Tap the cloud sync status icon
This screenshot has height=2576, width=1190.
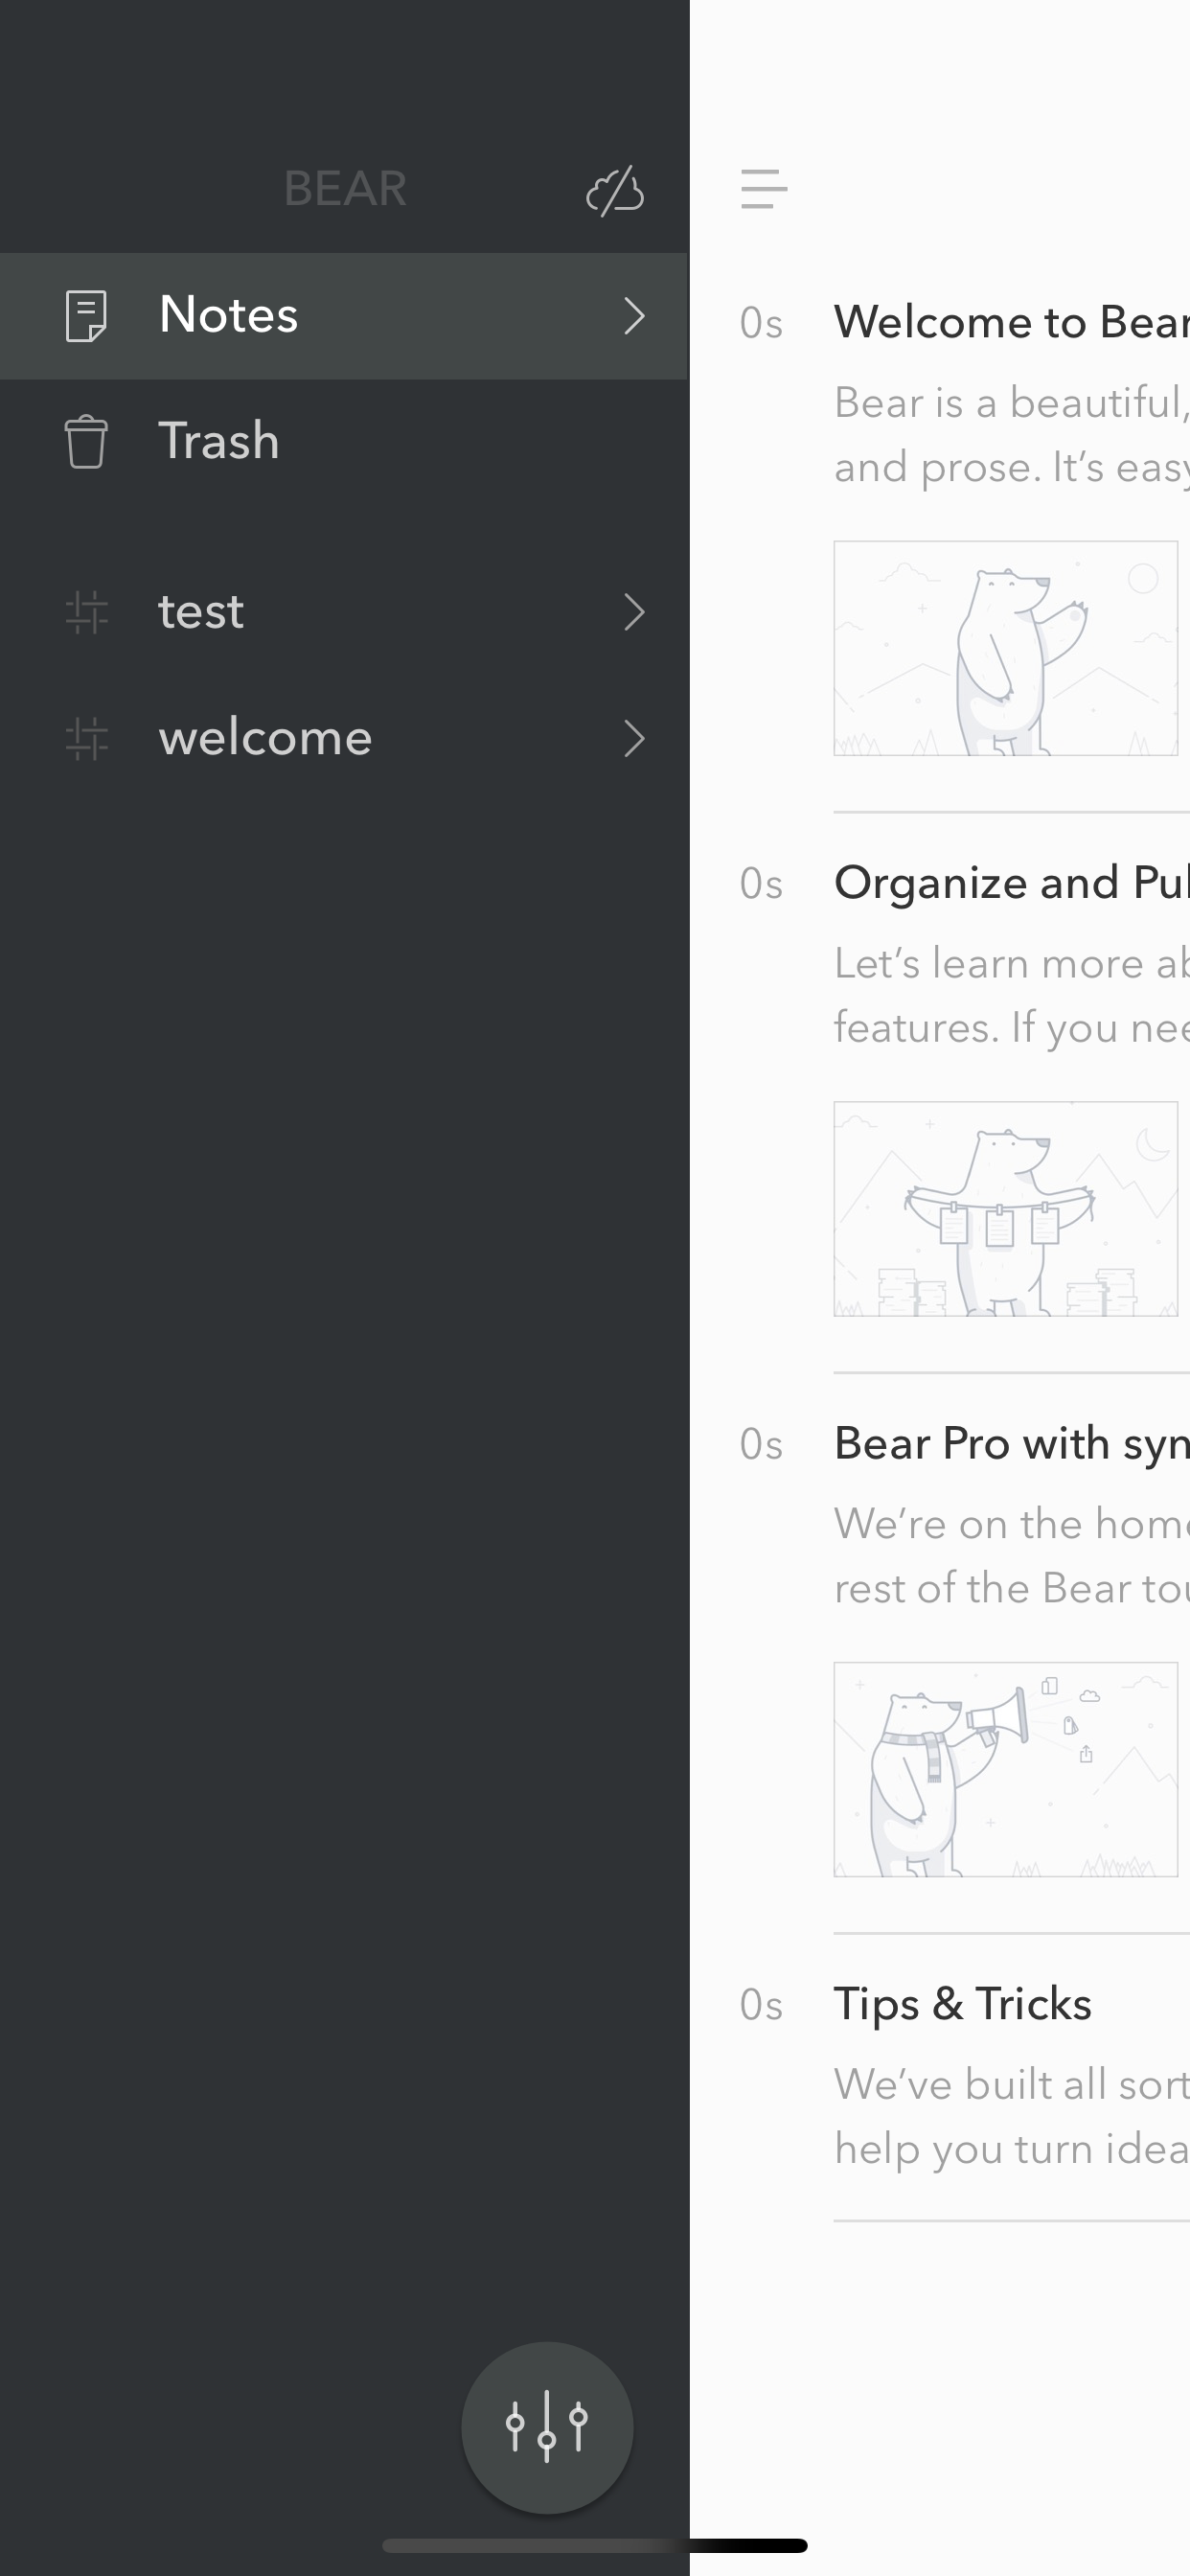click(x=615, y=191)
